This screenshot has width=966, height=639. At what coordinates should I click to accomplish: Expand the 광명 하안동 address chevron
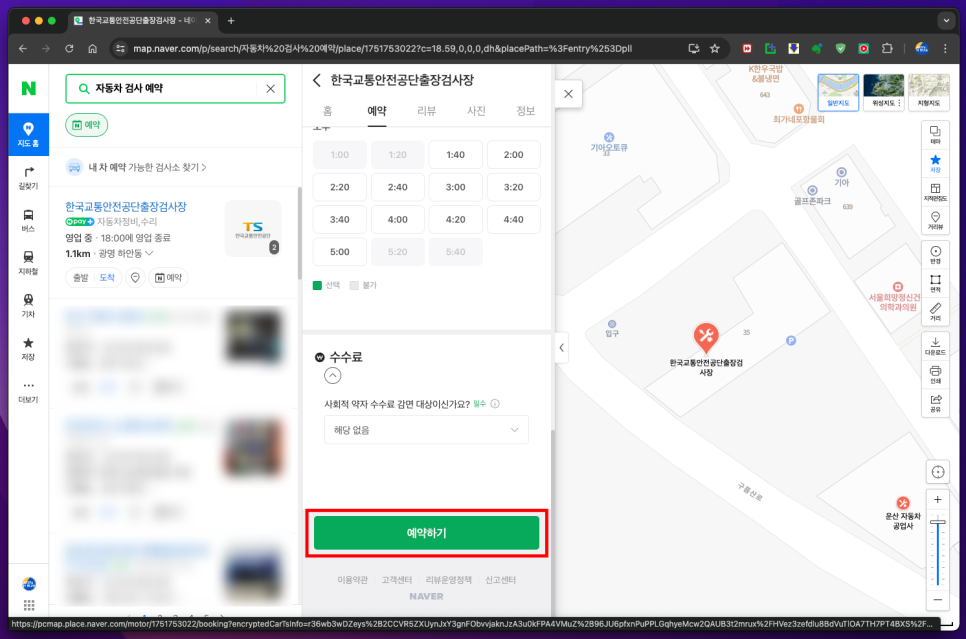coord(149,254)
